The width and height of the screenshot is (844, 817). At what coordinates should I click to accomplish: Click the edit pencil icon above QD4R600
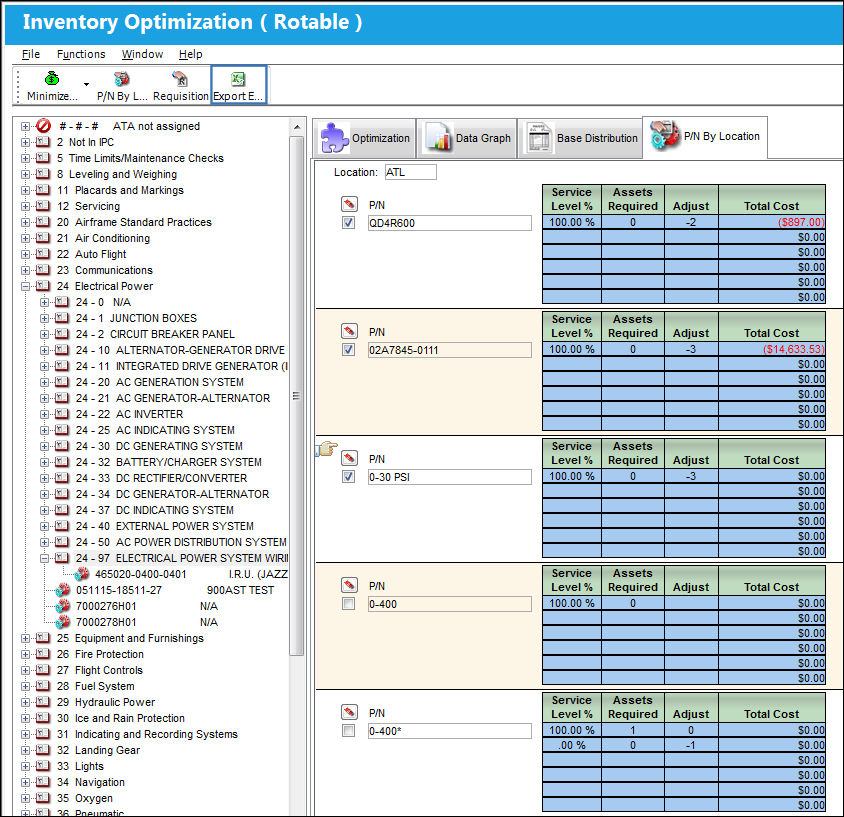349,204
